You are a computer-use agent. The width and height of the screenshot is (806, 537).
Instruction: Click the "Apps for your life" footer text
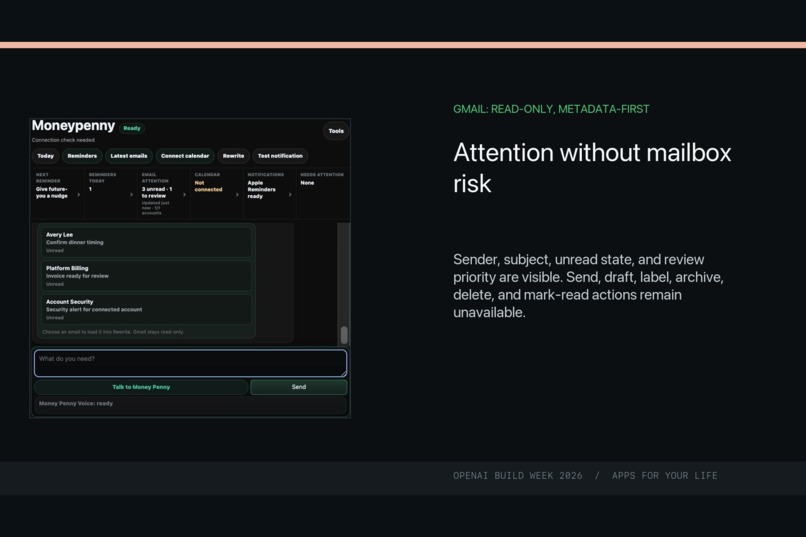pyautogui.click(x=665, y=475)
